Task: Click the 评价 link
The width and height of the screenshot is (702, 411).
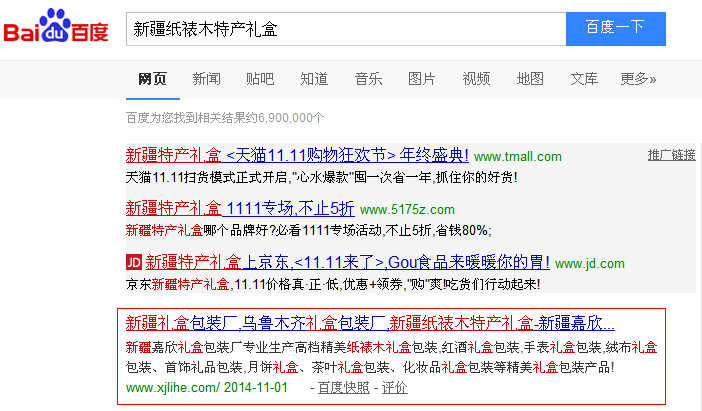Action: (x=394, y=387)
